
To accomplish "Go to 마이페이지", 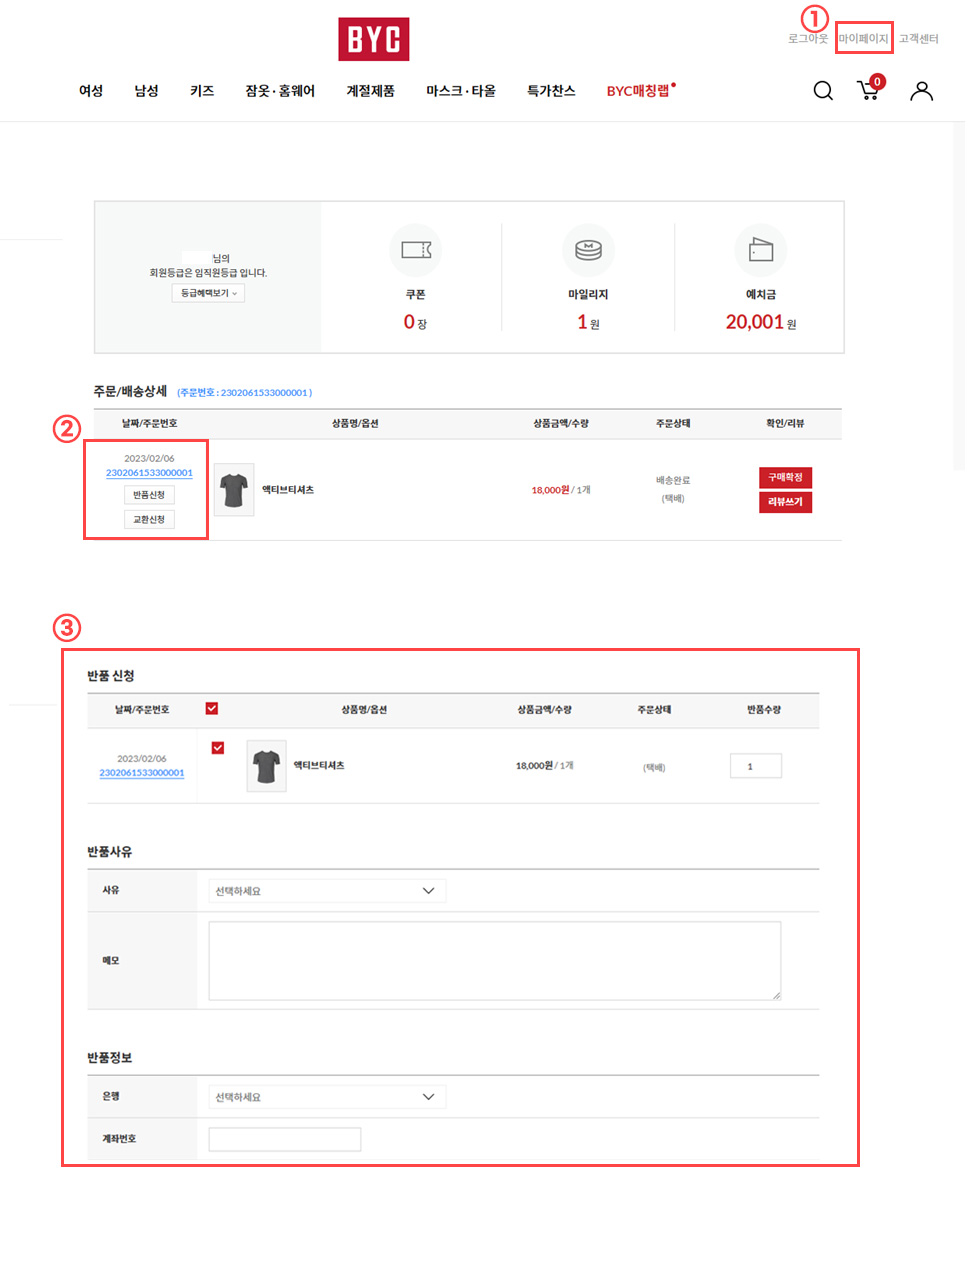I will pos(863,39).
